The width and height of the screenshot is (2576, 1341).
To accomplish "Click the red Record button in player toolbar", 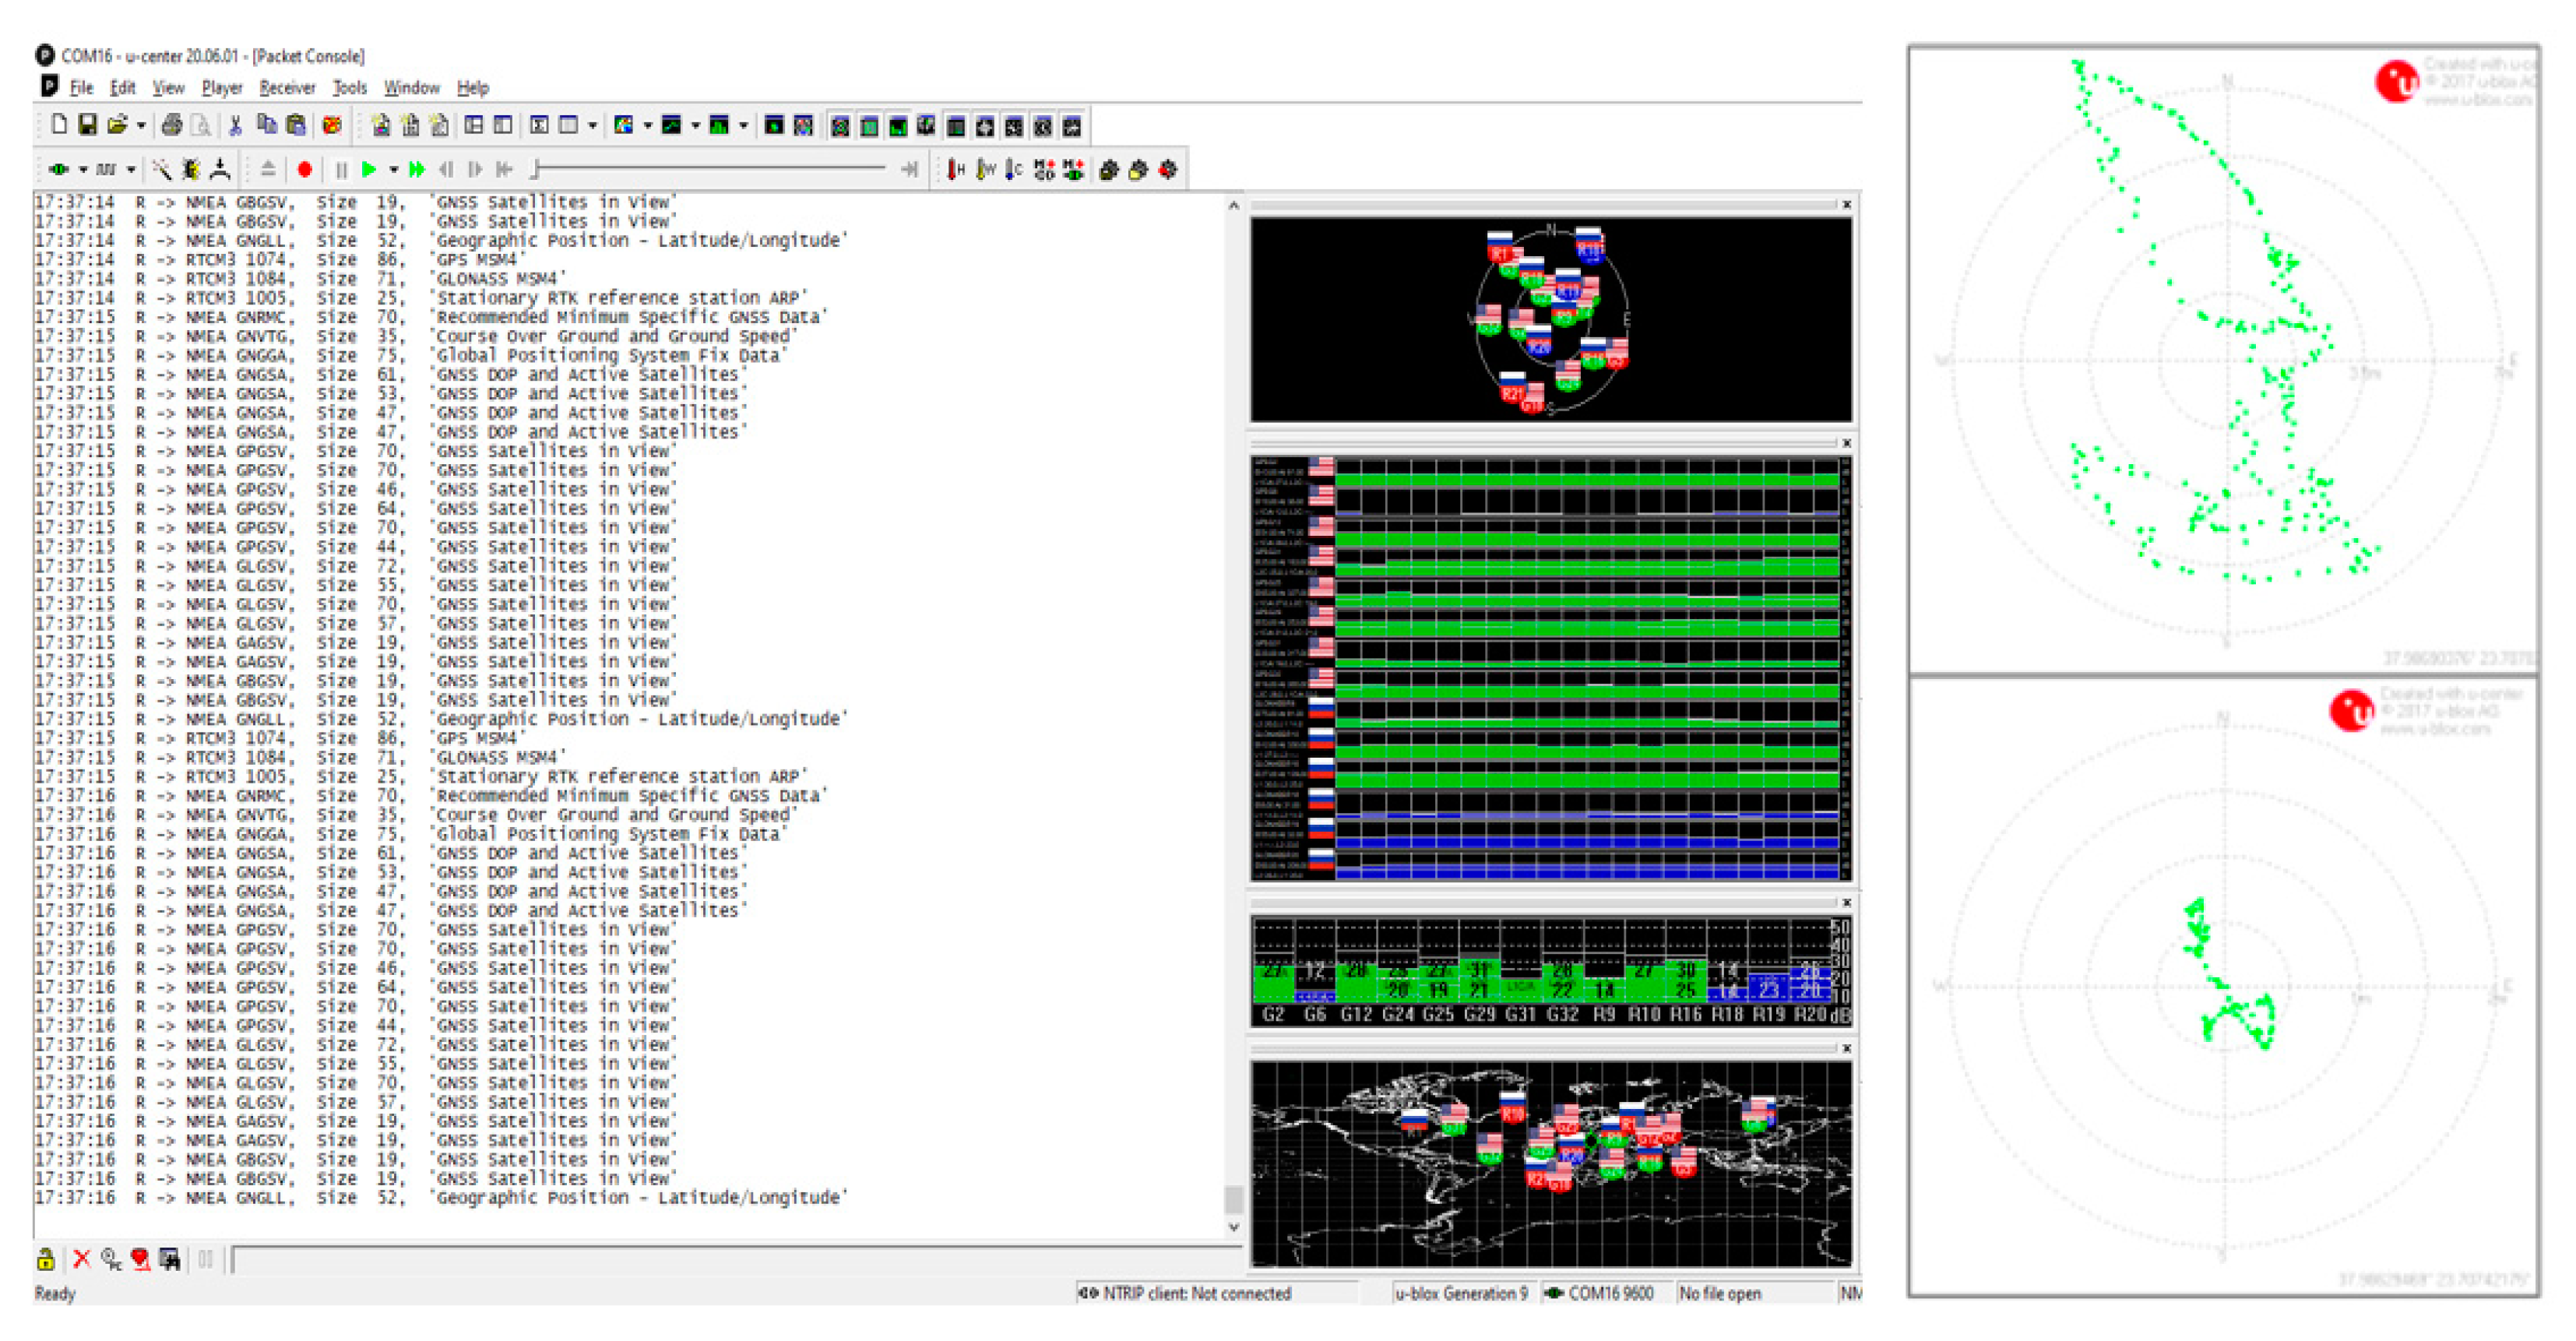I will pyautogui.click(x=305, y=170).
